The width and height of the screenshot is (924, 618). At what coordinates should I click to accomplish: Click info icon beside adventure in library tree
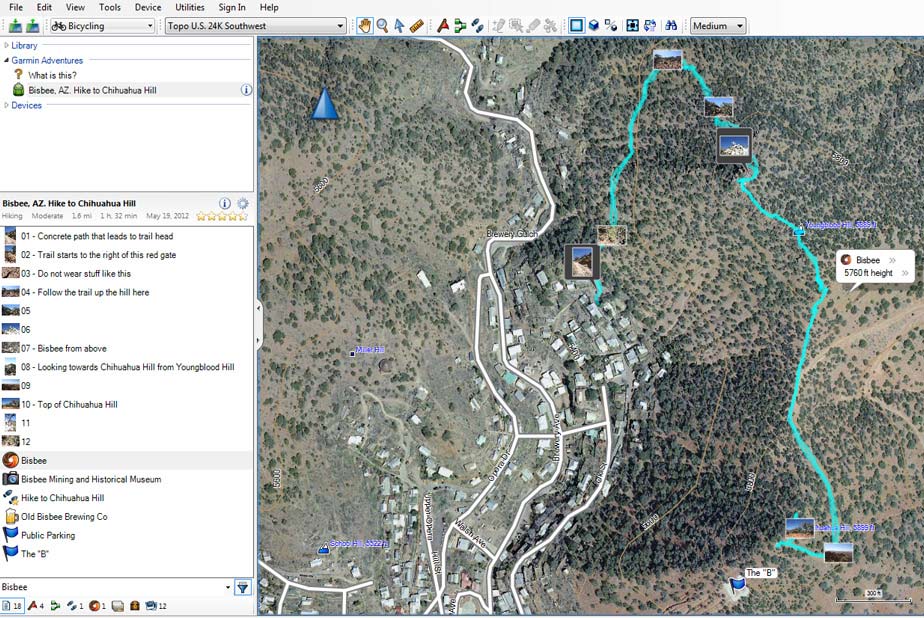pos(246,90)
